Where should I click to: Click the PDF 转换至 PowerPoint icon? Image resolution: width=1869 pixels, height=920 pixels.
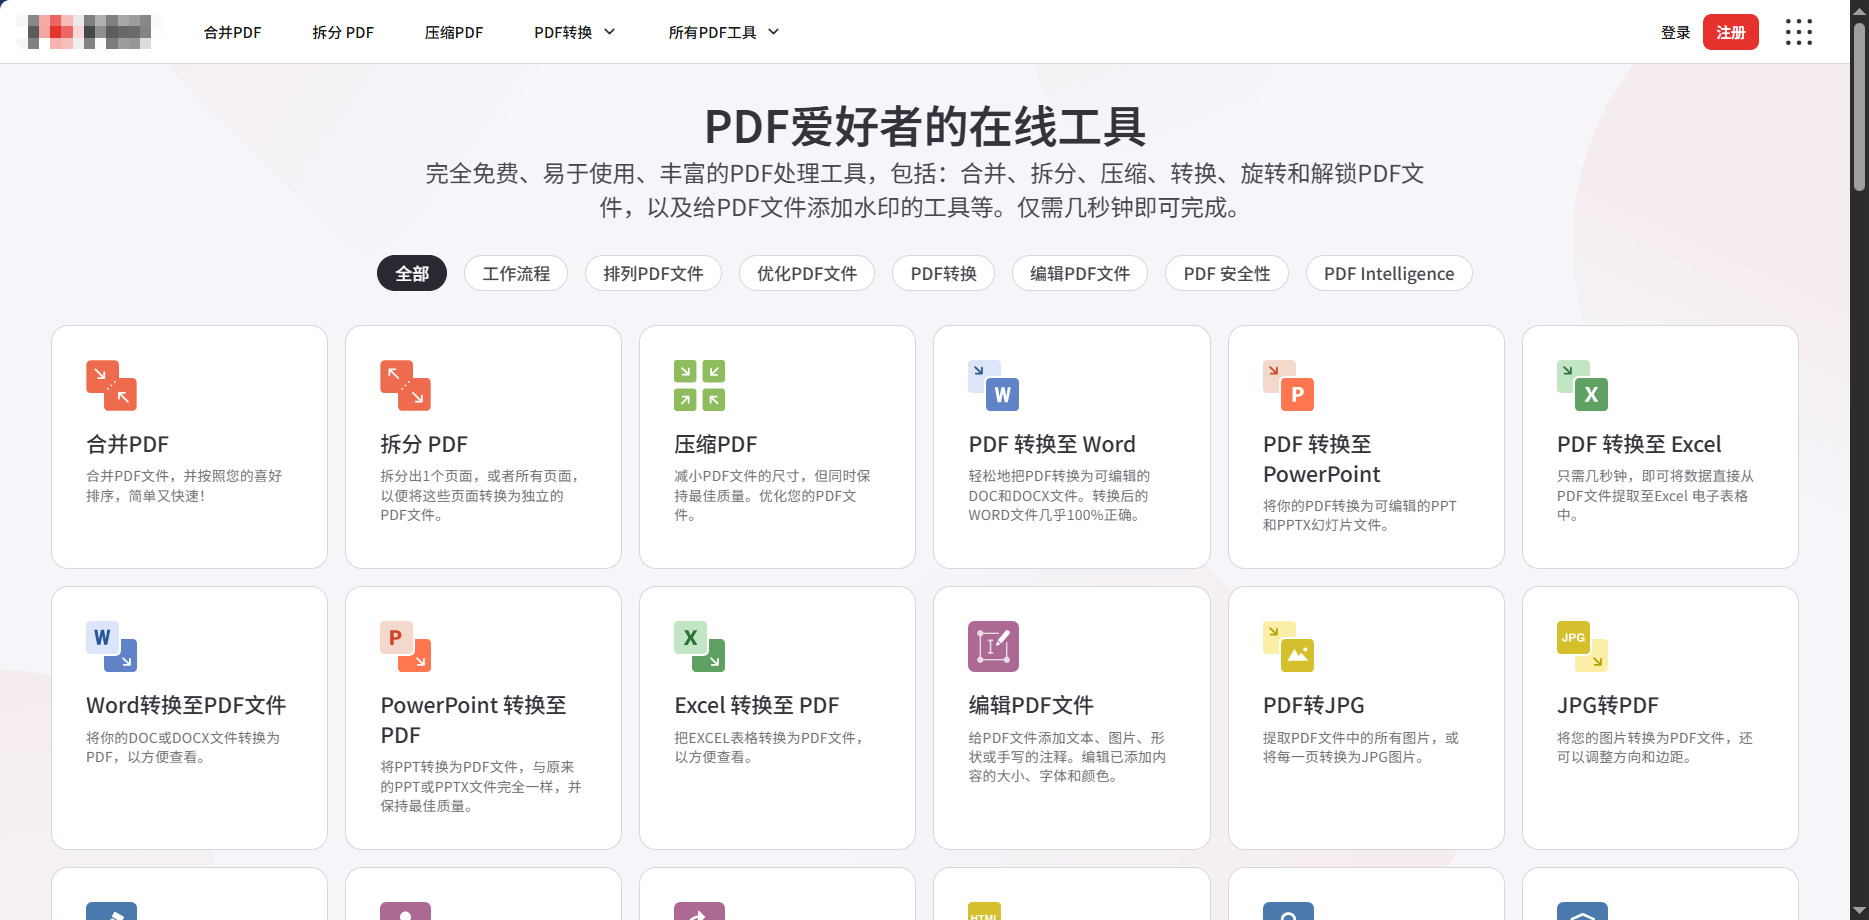[x=1288, y=385]
